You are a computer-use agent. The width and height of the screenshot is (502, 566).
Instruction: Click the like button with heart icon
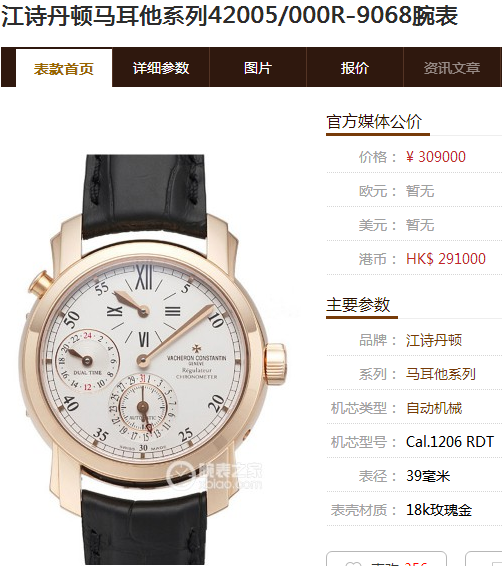(x=386, y=559)
